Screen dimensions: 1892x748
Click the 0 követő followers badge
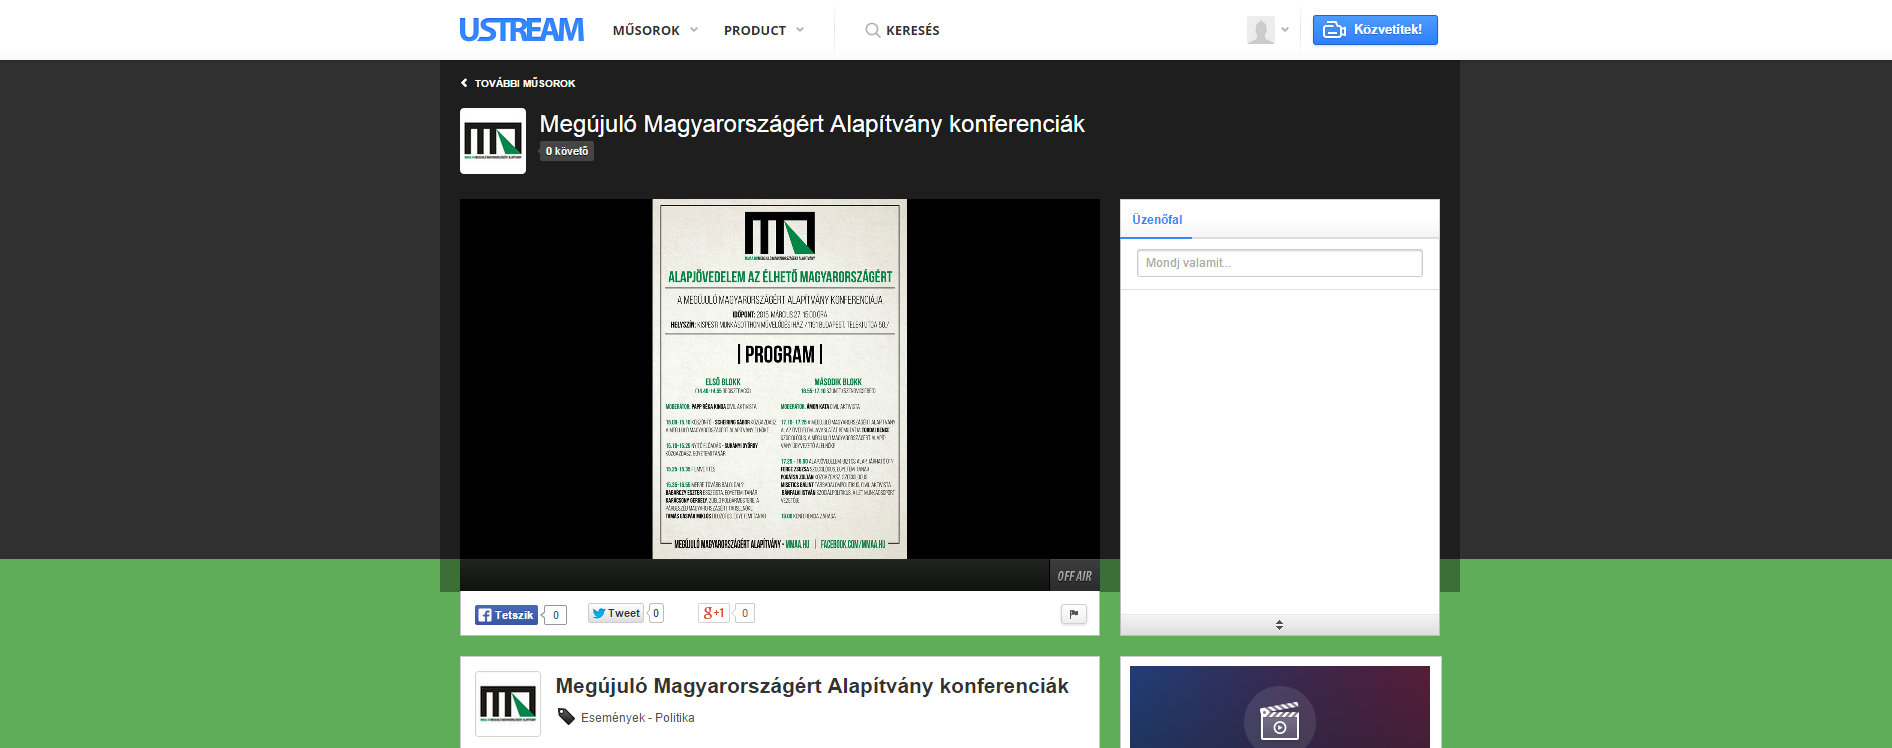coord(567,151)
